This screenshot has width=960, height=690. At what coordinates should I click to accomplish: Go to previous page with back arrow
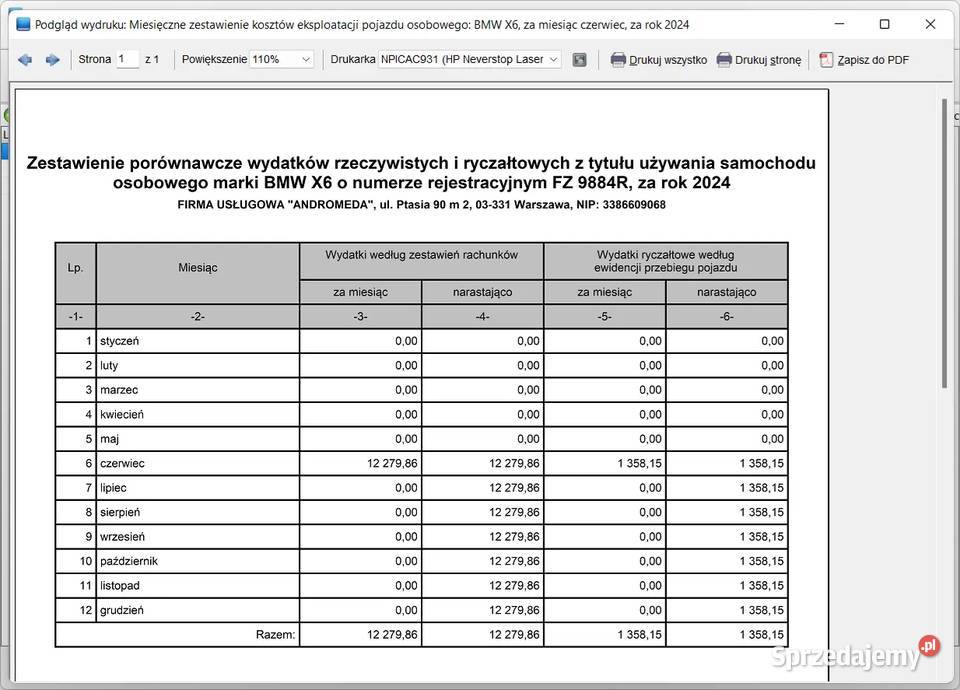tap(24, 59)
